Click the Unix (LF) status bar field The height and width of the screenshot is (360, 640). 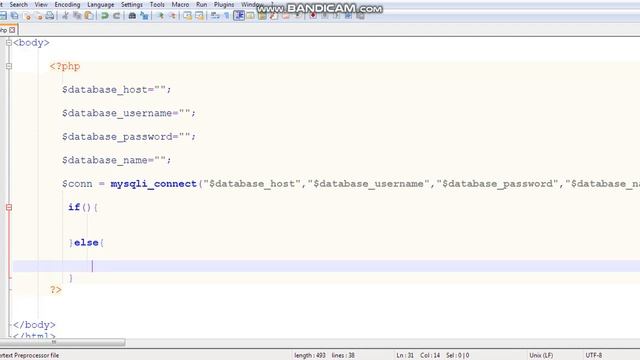tap(541, 355)
